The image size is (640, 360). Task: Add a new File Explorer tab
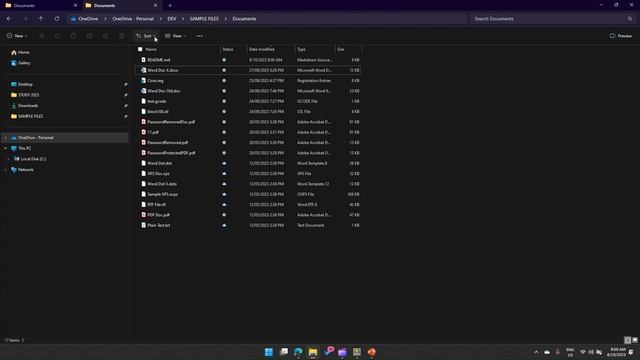pyautogui.click(x=170, y=6)
